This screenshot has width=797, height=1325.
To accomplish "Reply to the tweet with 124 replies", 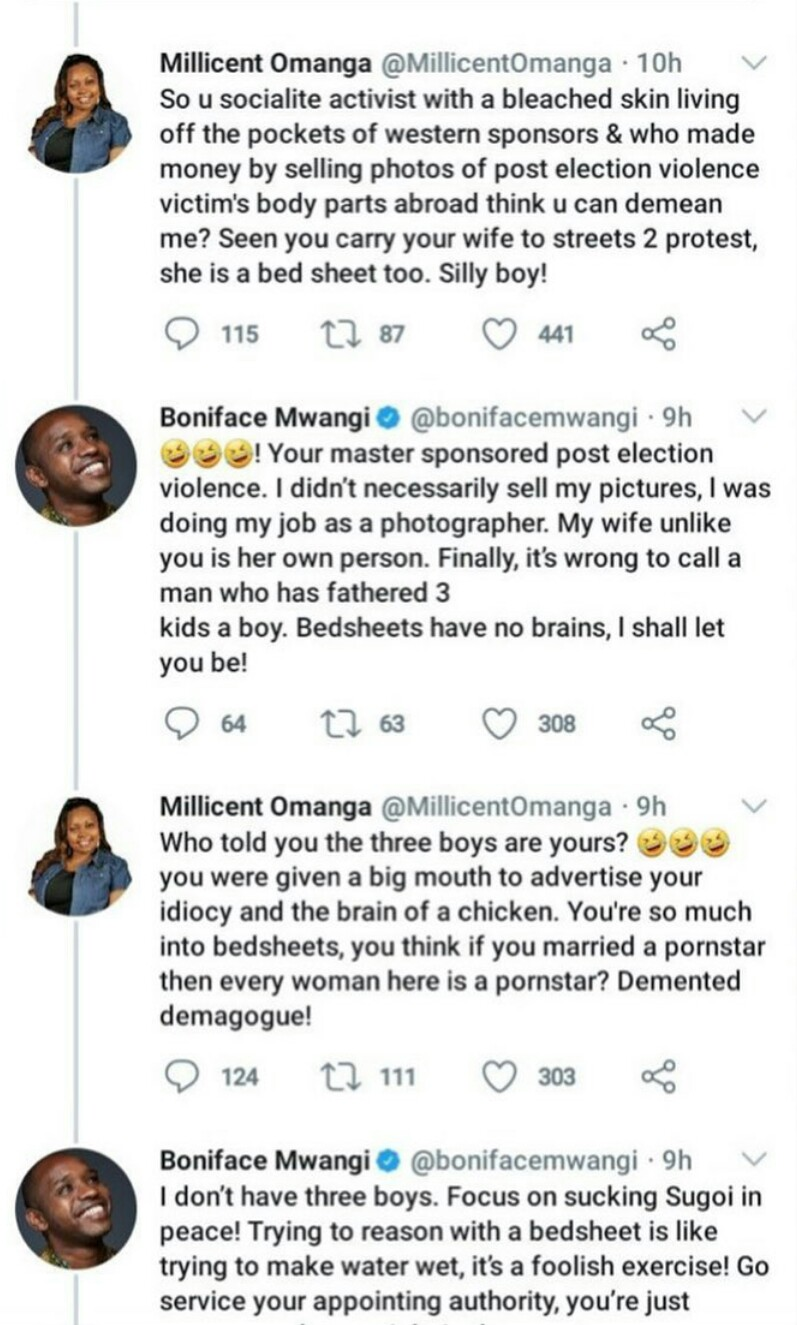I will pos(181,1076).
